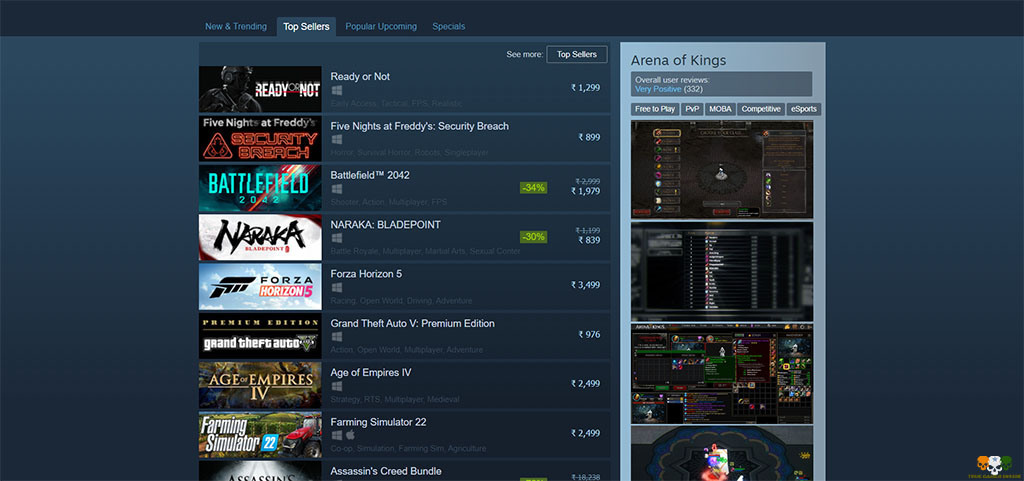Click the ₹ 1,299 price for Ready or Not

click(x=585, y=87)
